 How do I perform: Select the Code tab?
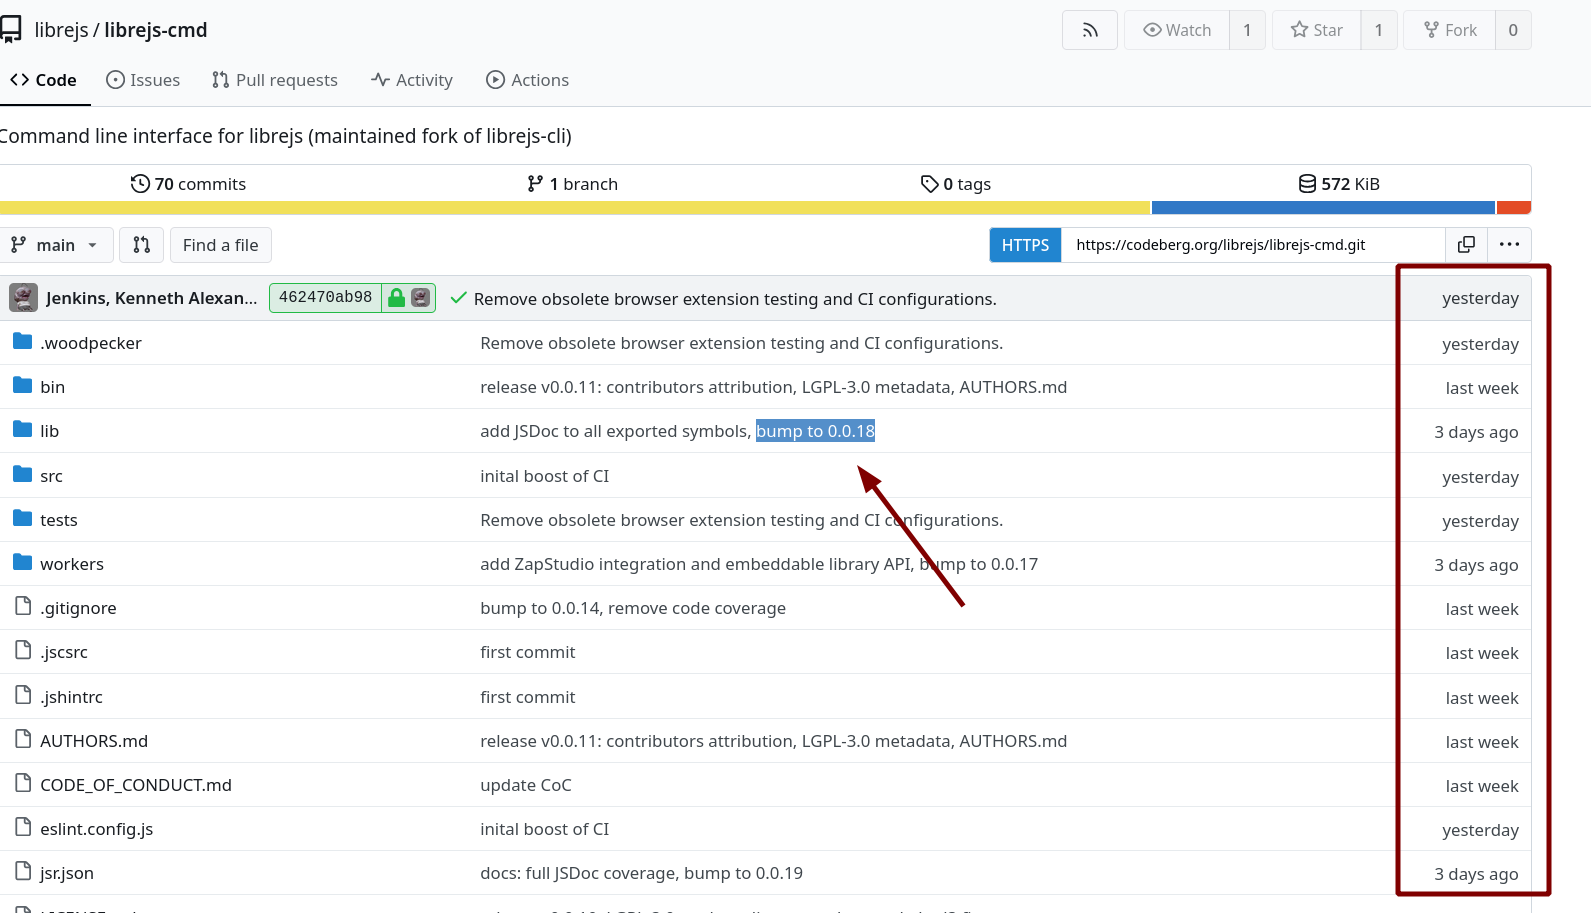(x=44, y=80)
